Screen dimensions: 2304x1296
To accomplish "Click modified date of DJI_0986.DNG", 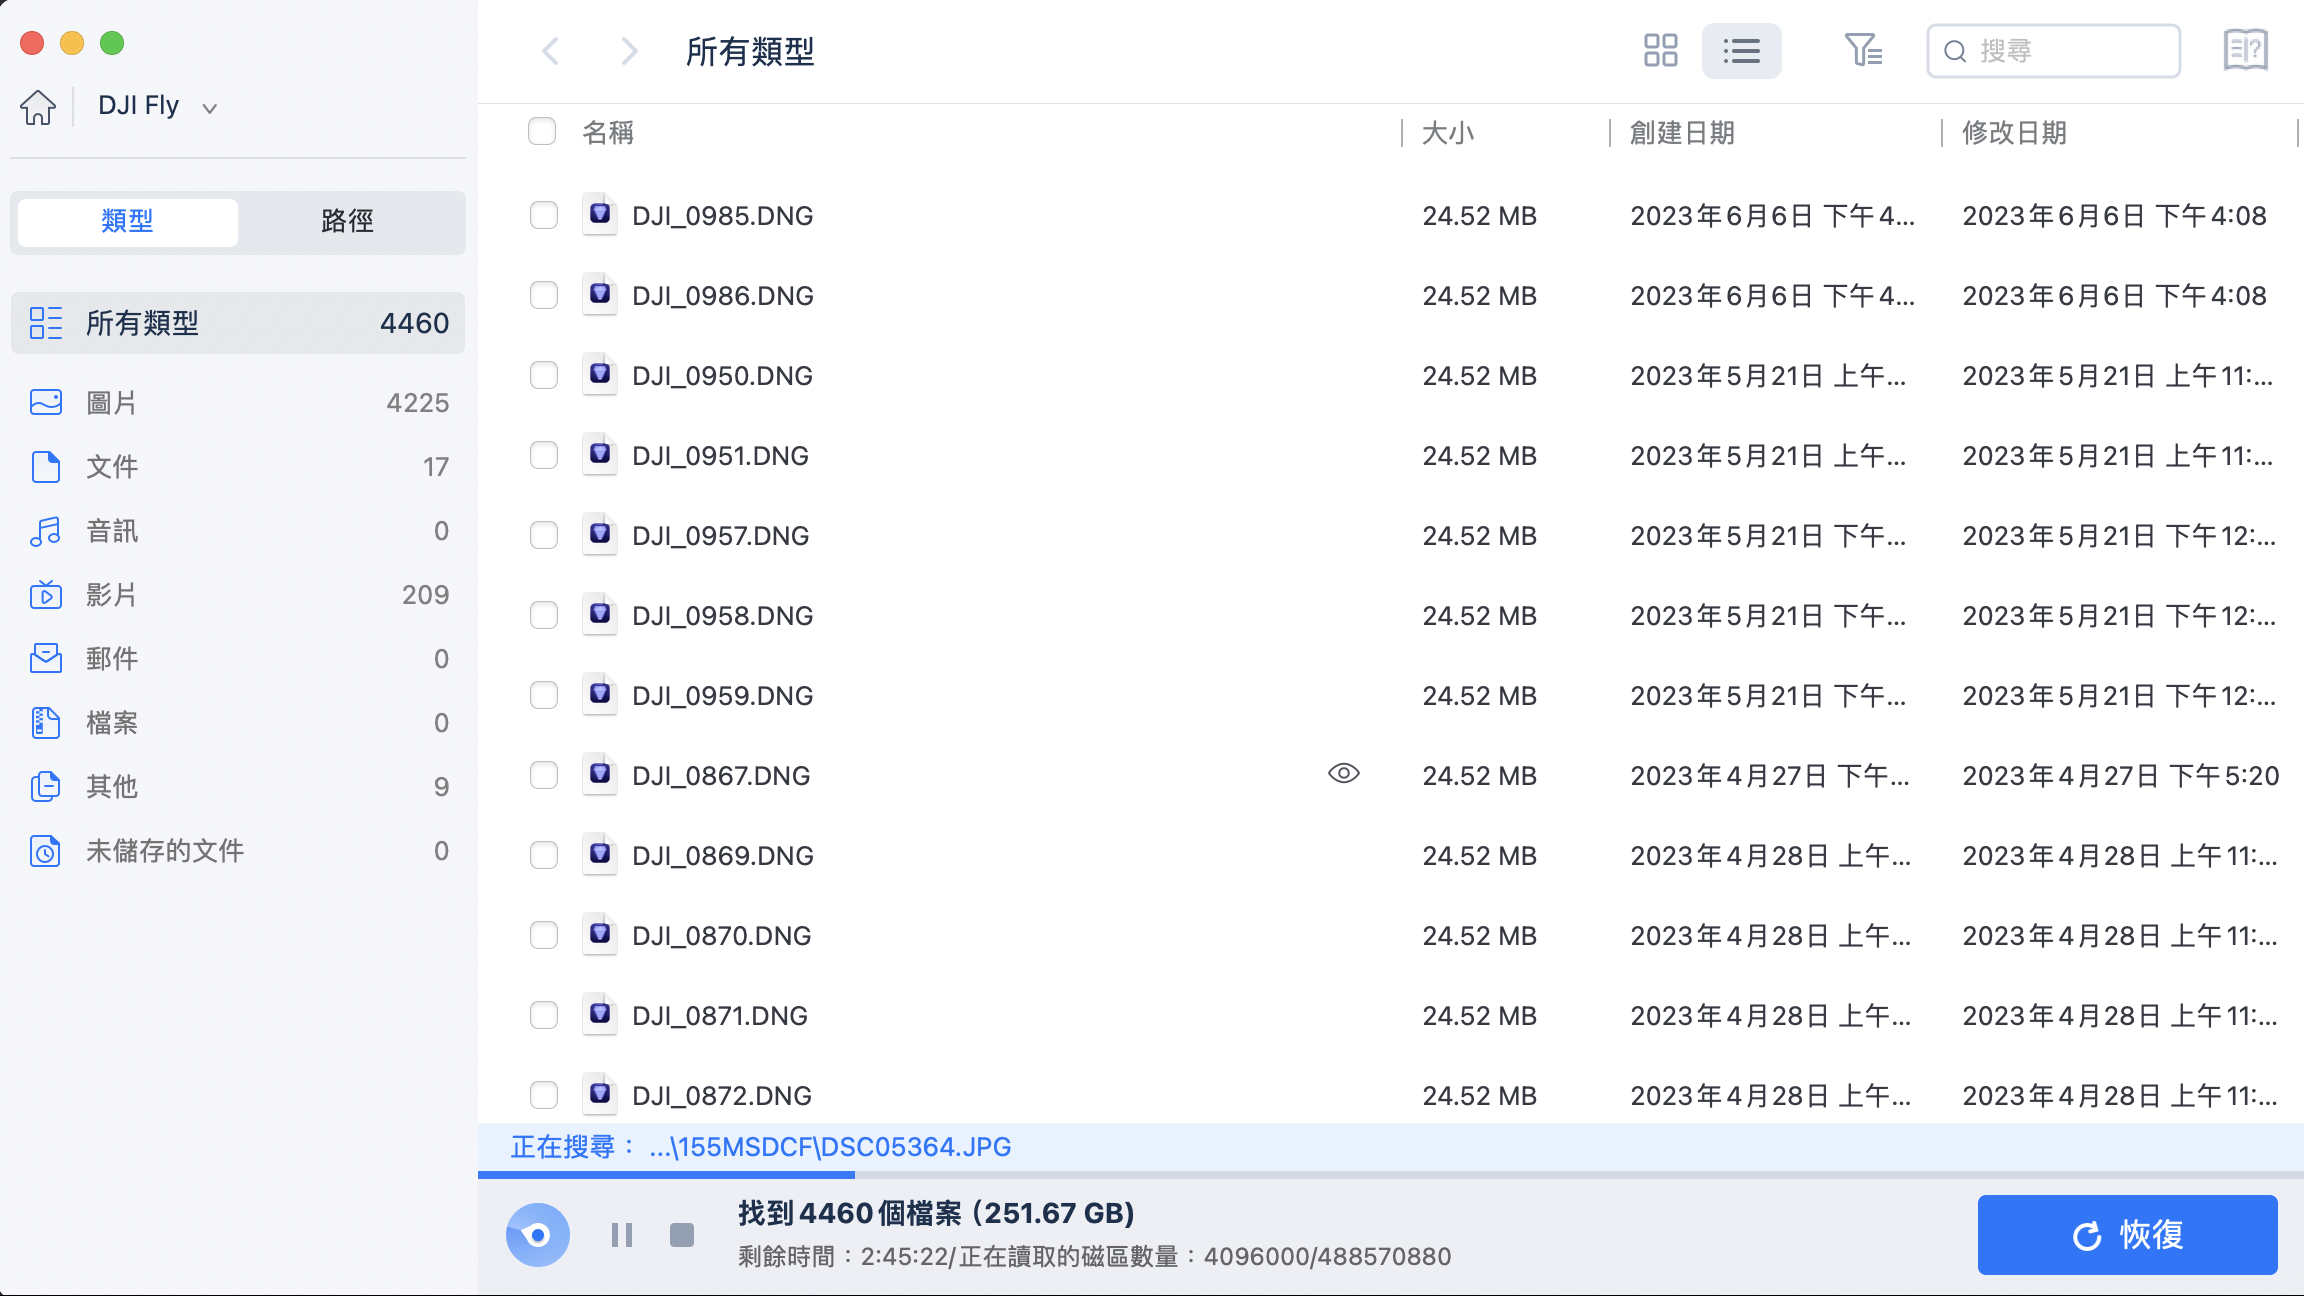I will coord(2114,296).
